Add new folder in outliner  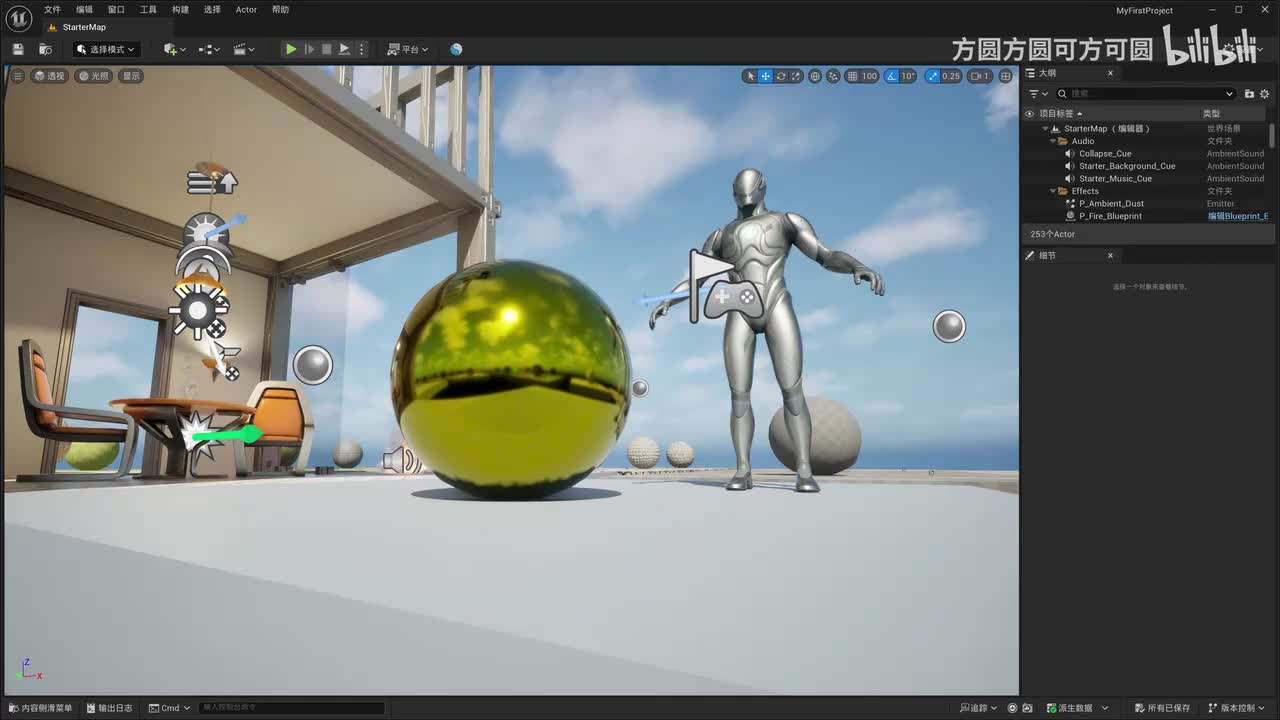(1249, 94)
